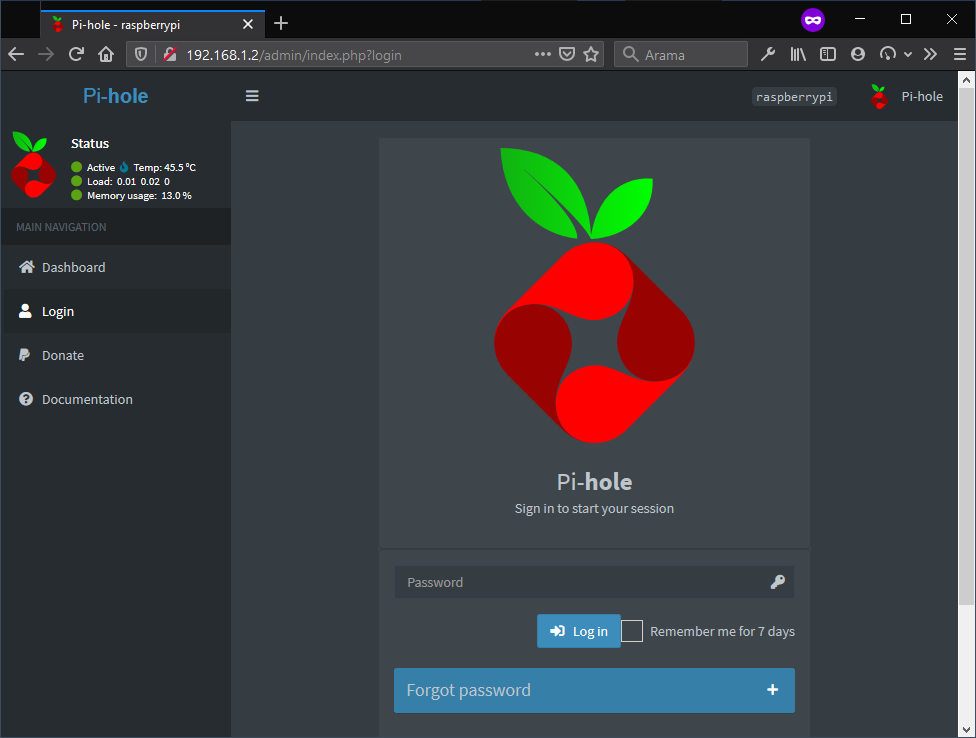Click the greyed forward navigation arrow
976x738 pixels.
46,55
